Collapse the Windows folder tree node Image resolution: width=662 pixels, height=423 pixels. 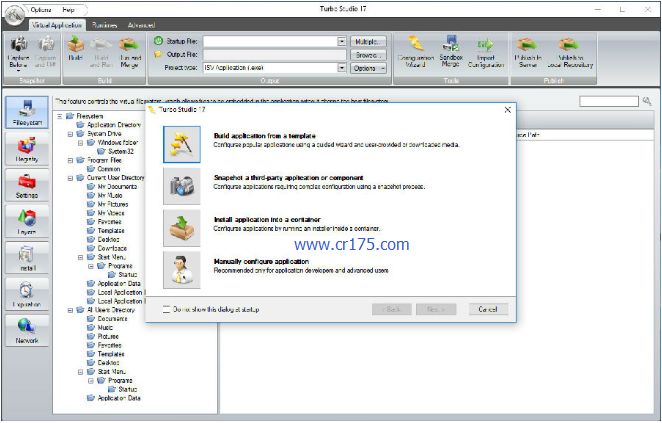(x=81, y=143)
